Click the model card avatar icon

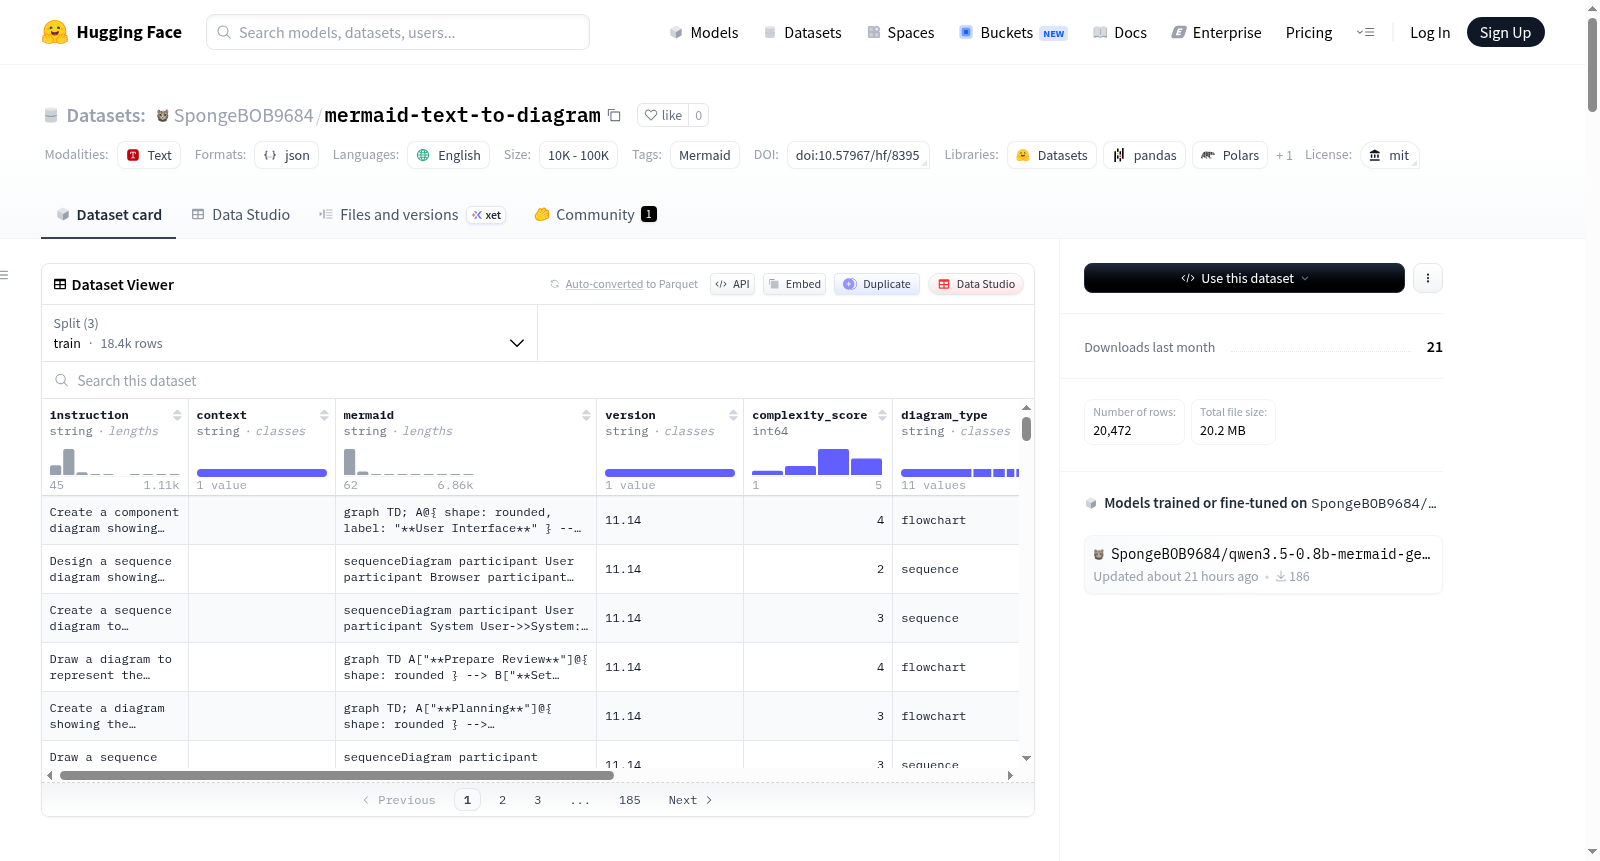pos(1099,554)
